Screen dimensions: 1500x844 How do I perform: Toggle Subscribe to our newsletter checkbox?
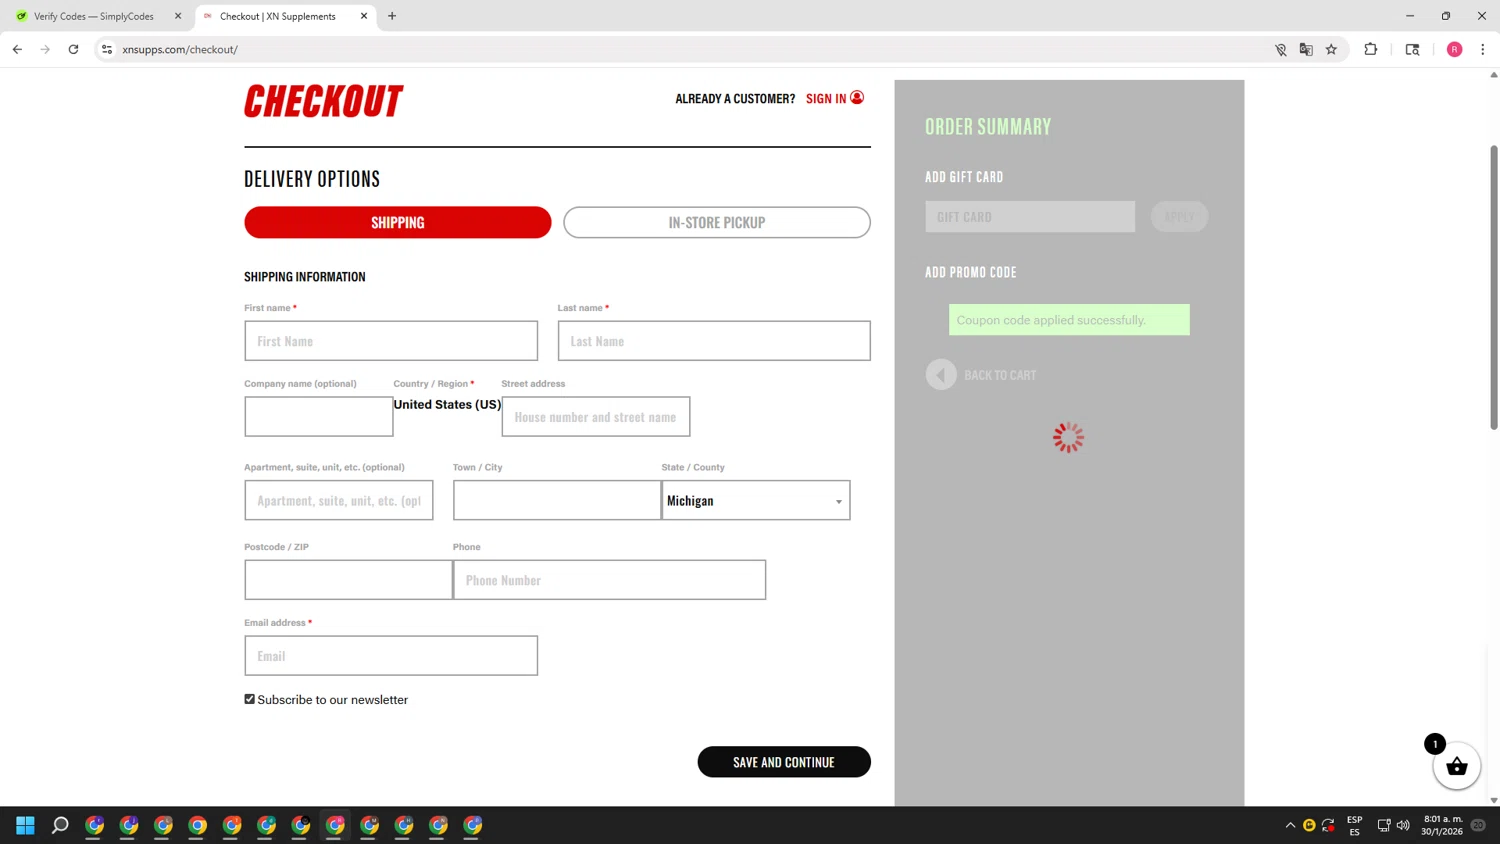(250, 699)
